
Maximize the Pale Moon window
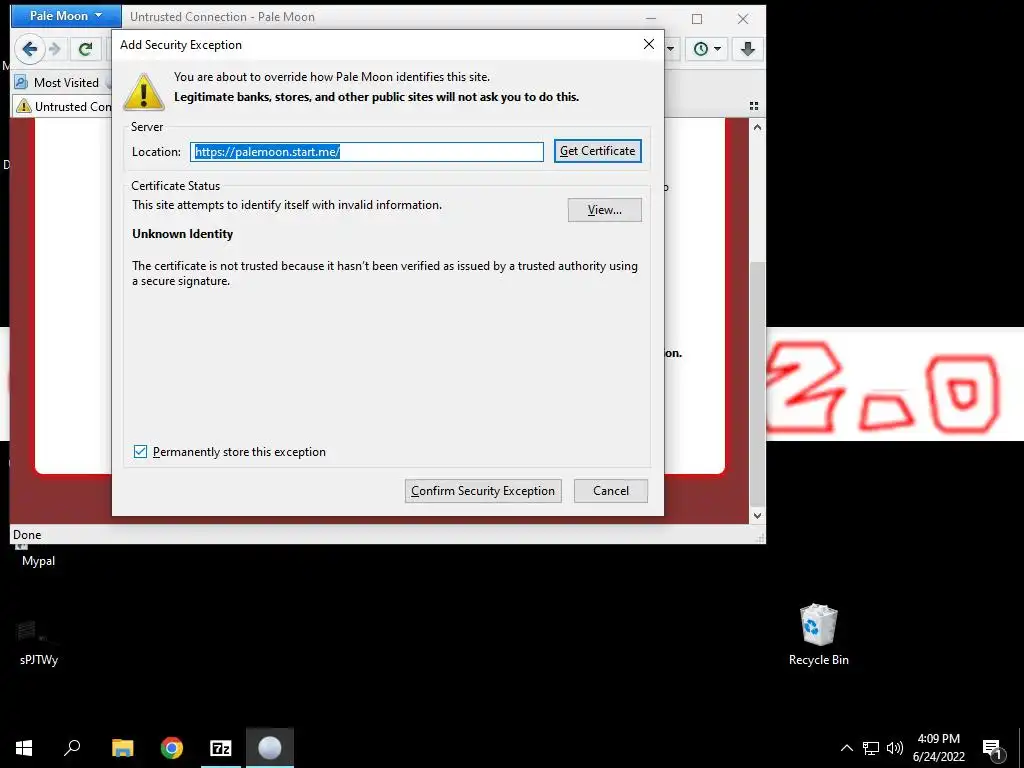point(697,18)
